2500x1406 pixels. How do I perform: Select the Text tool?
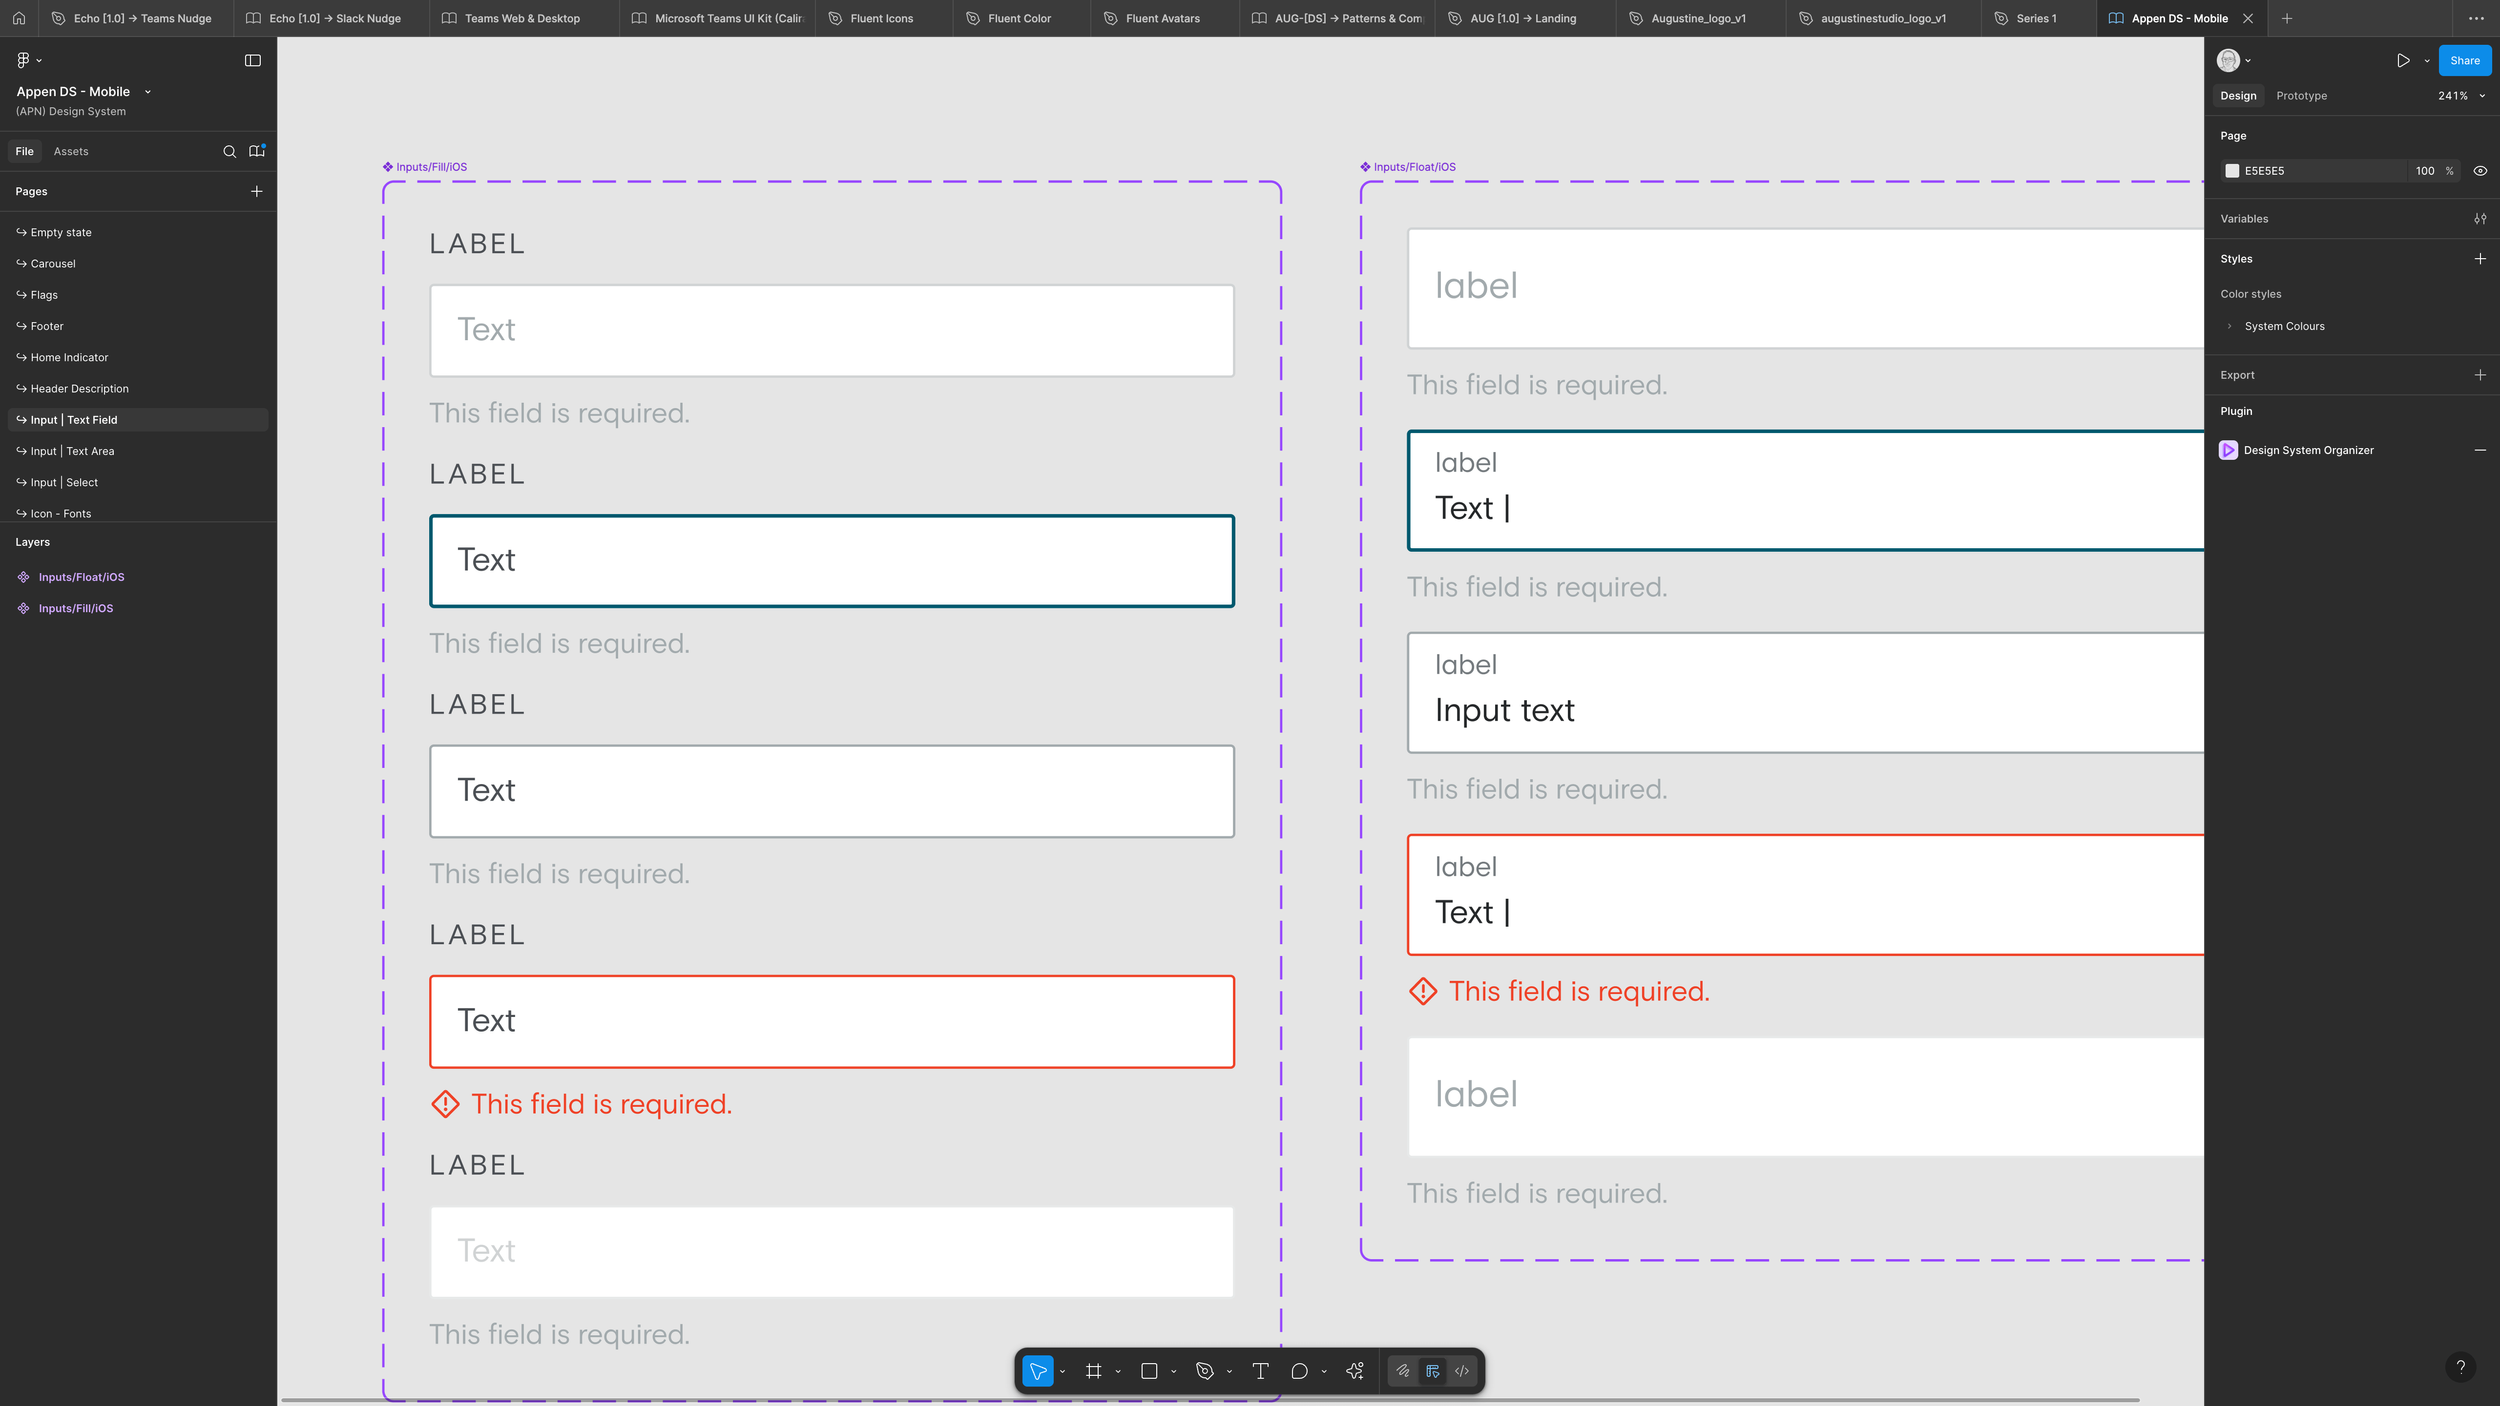coord(1260,1371)
